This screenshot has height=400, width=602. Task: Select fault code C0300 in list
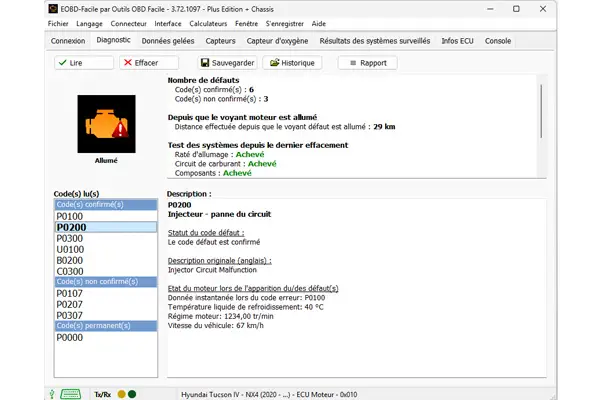pos(106,271)
